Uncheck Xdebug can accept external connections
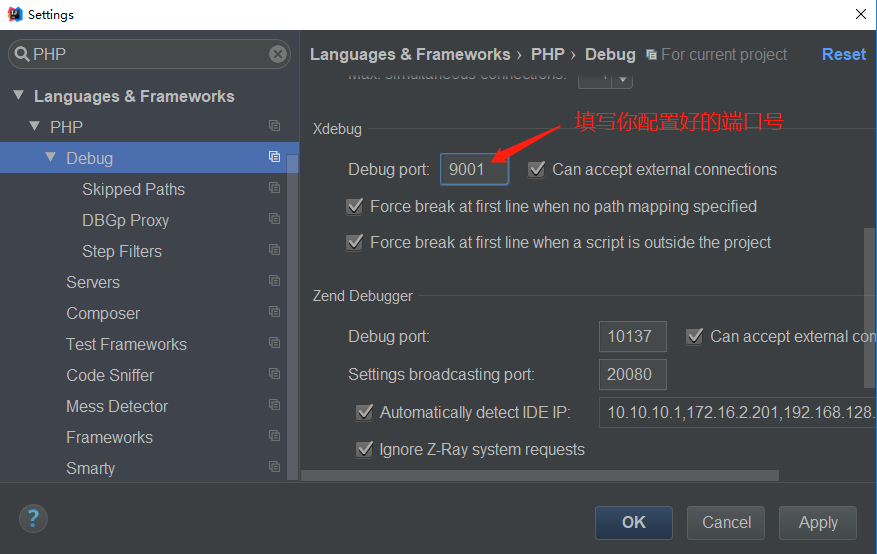 click(x=536, y=169)
